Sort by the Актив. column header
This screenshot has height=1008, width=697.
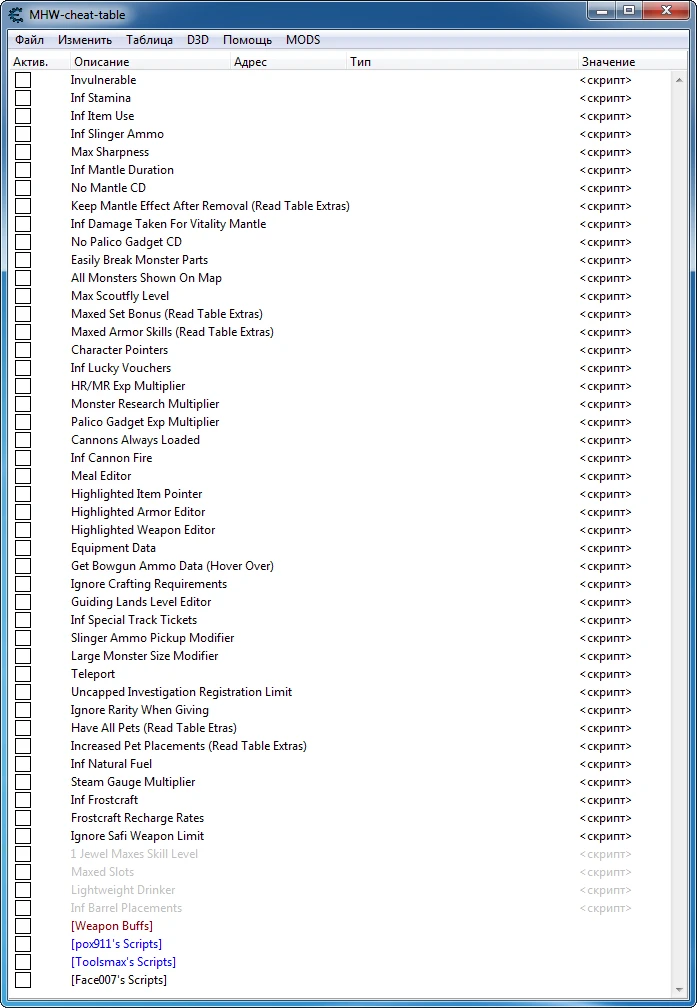pyautogui.click(x=39, y=62)
